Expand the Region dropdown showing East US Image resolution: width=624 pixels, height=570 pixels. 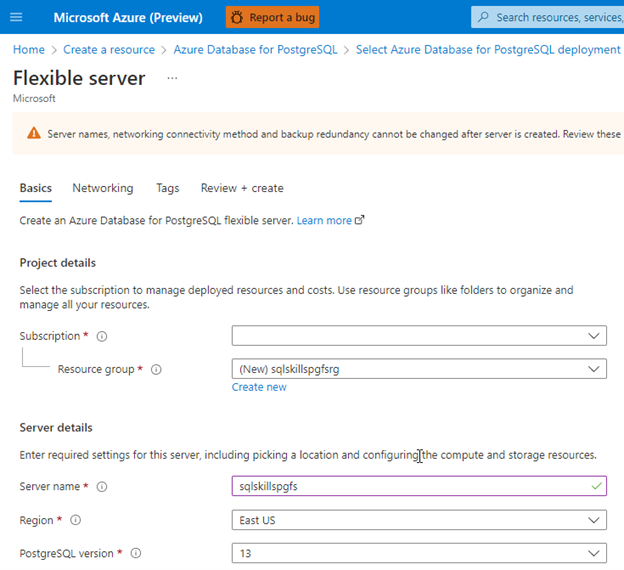(x=419, y=520)
